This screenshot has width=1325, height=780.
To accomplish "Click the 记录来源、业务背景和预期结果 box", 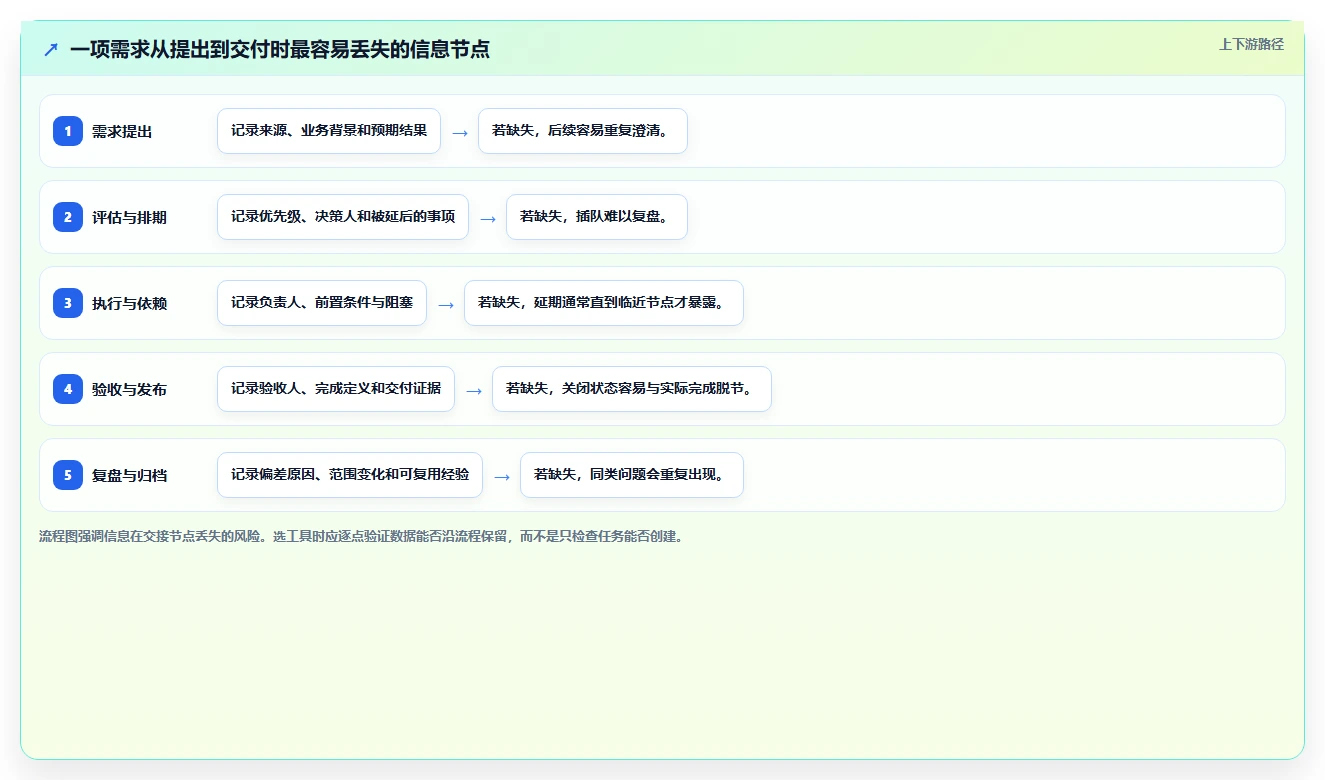I will coord(329,131).
